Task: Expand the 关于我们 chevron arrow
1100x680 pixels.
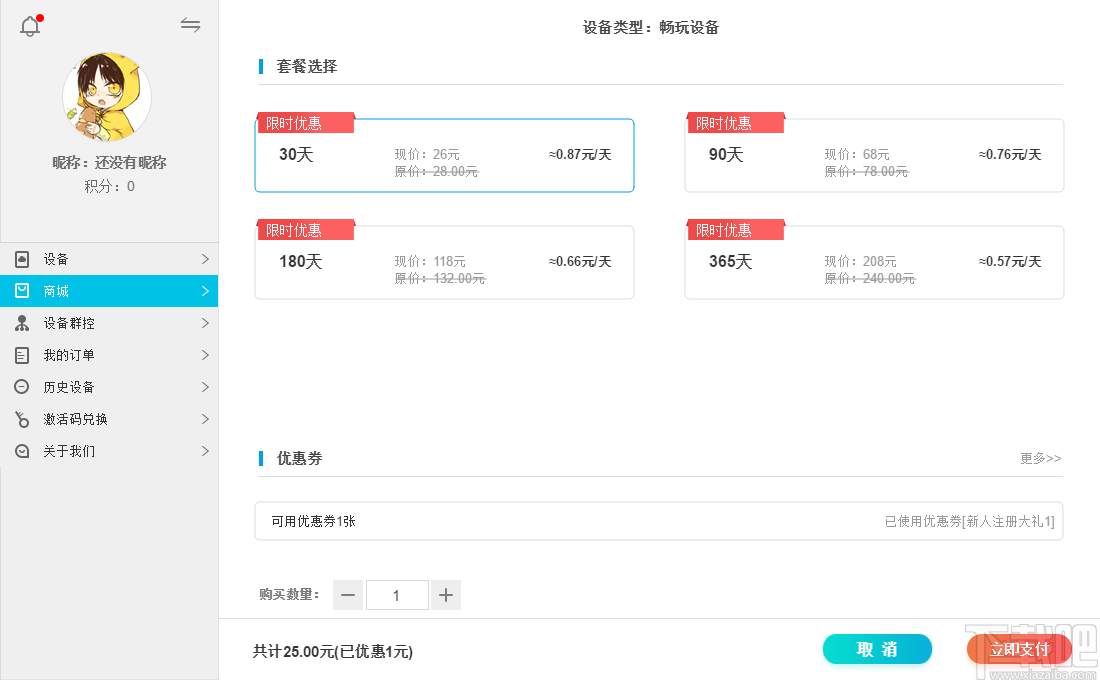Action: (205, 451)
